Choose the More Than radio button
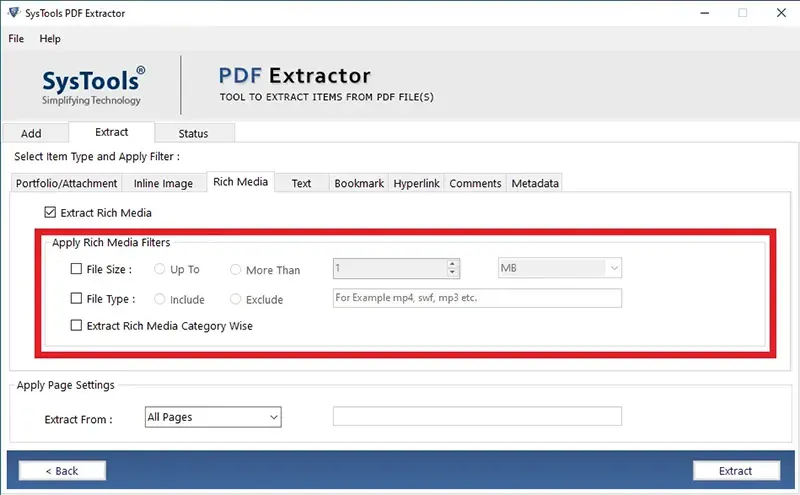 point(235,269)
